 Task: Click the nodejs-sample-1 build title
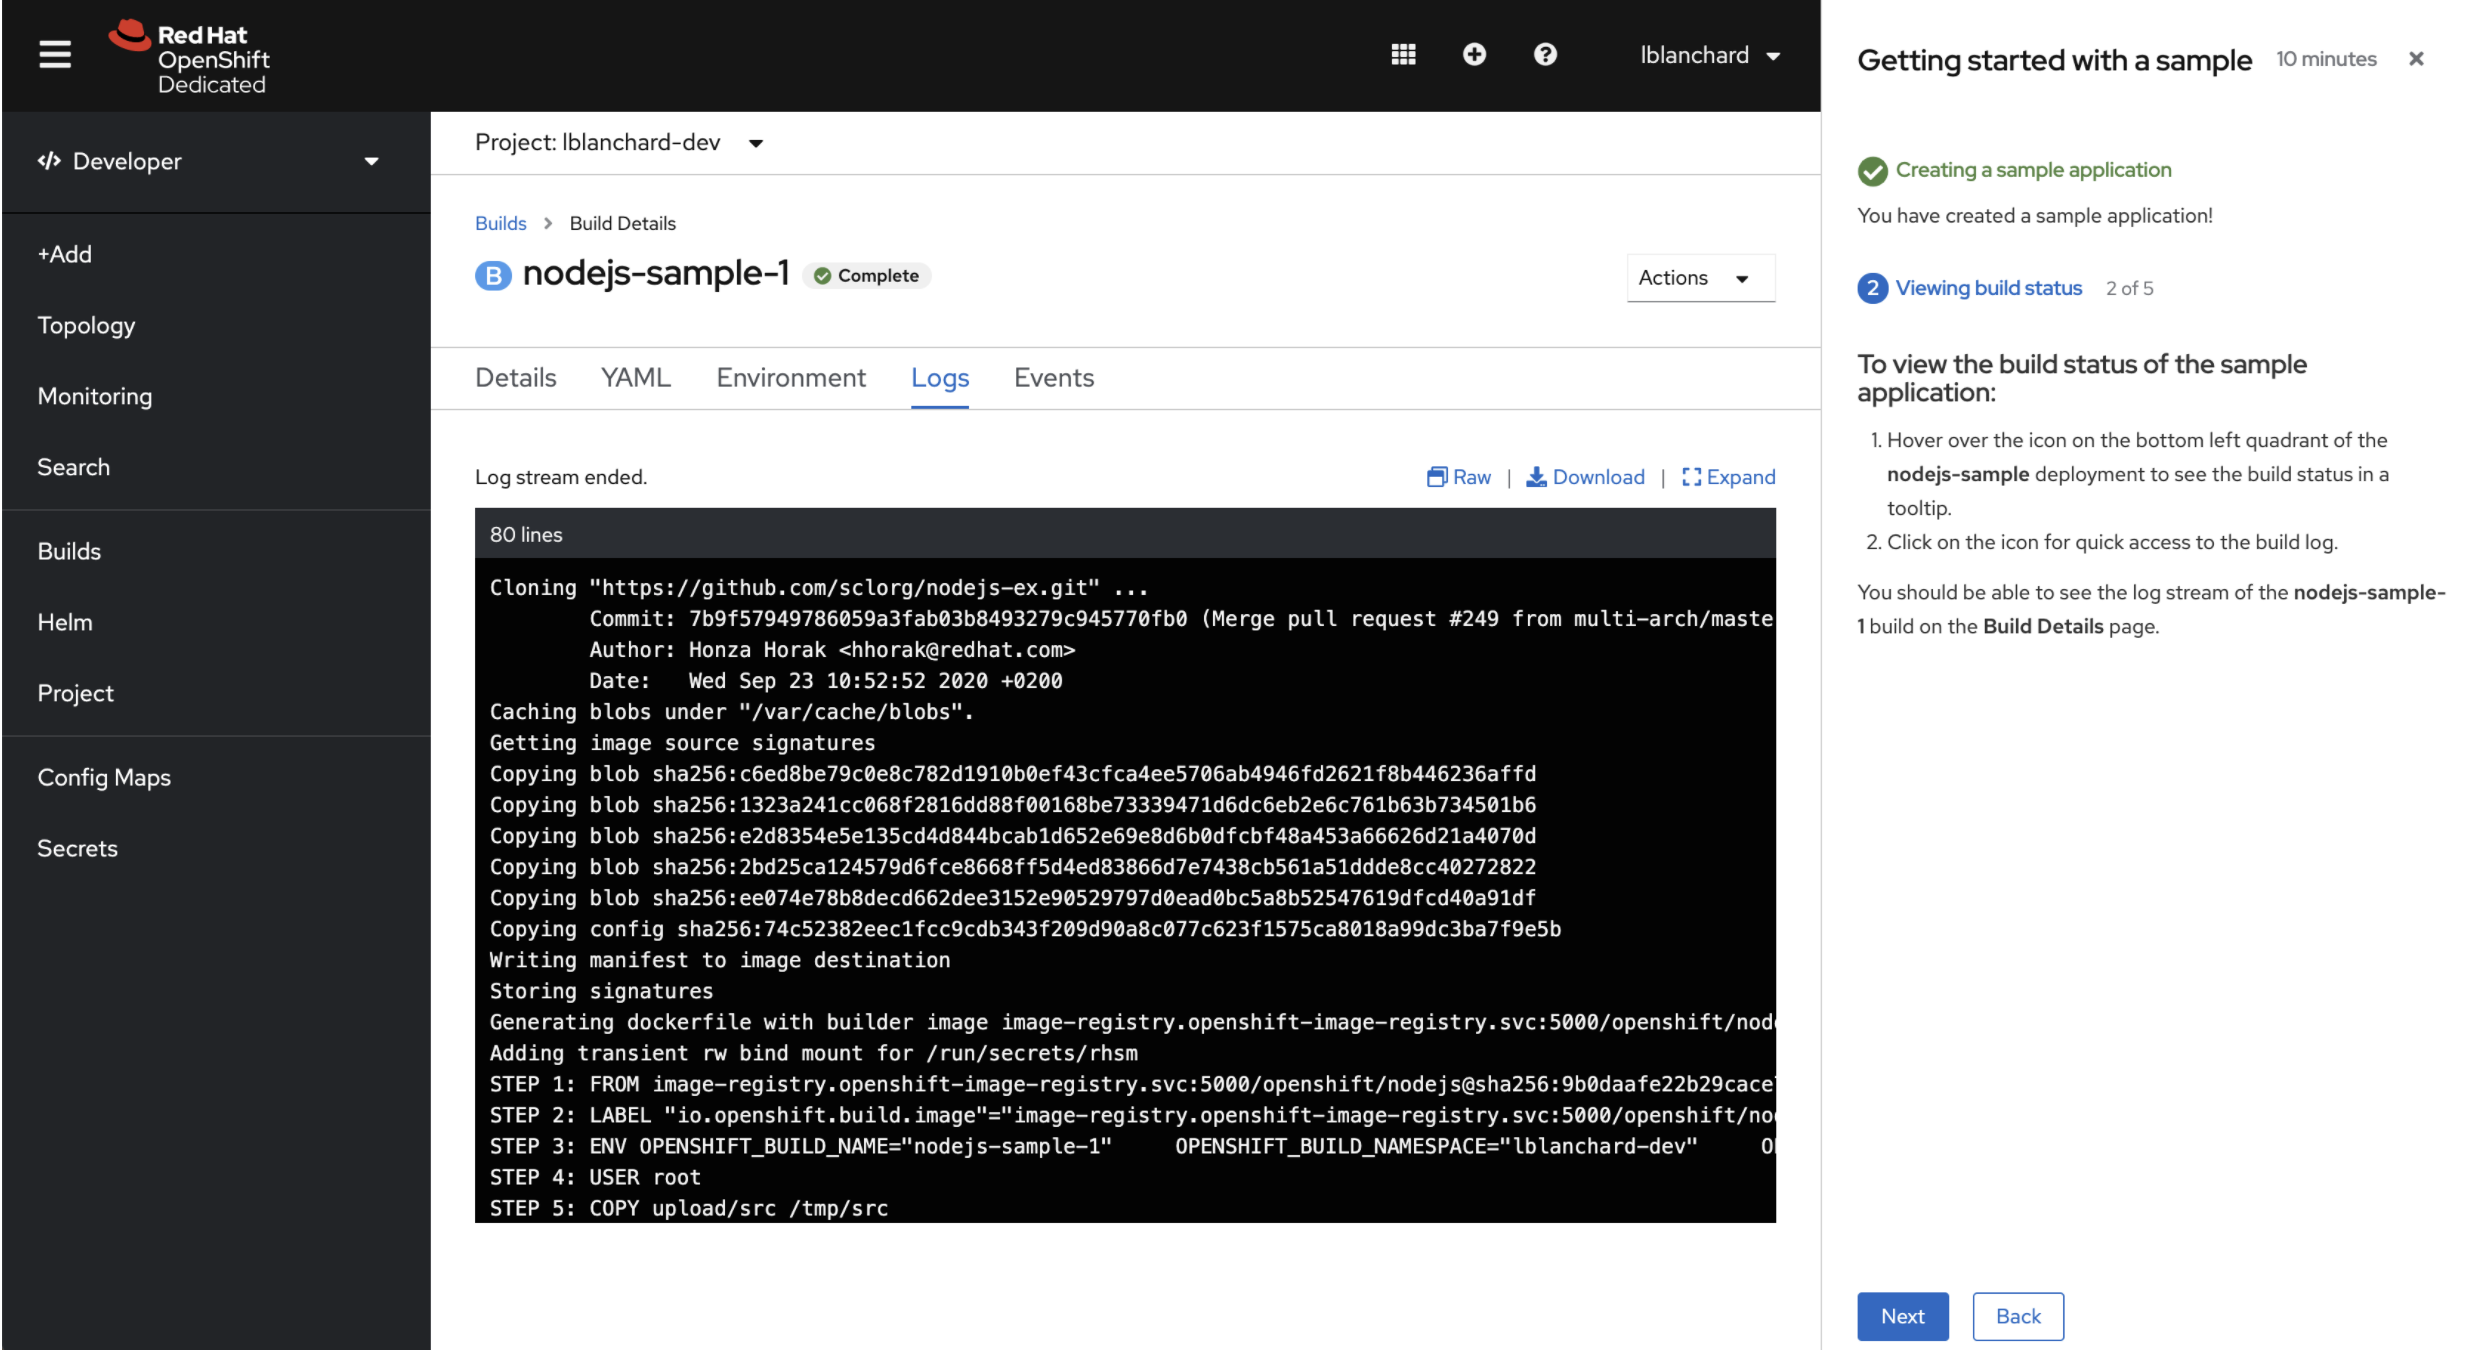point(656,272)
